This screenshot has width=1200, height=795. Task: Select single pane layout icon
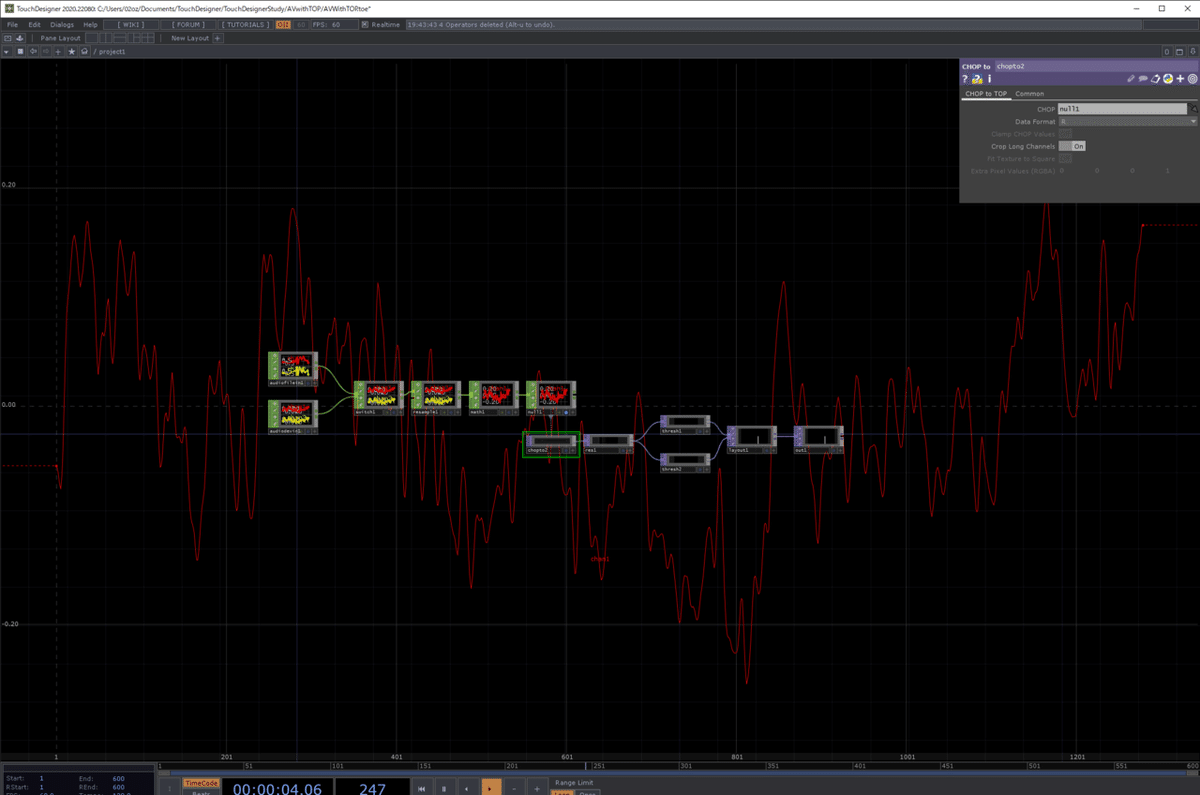click(x=92, y=38)
